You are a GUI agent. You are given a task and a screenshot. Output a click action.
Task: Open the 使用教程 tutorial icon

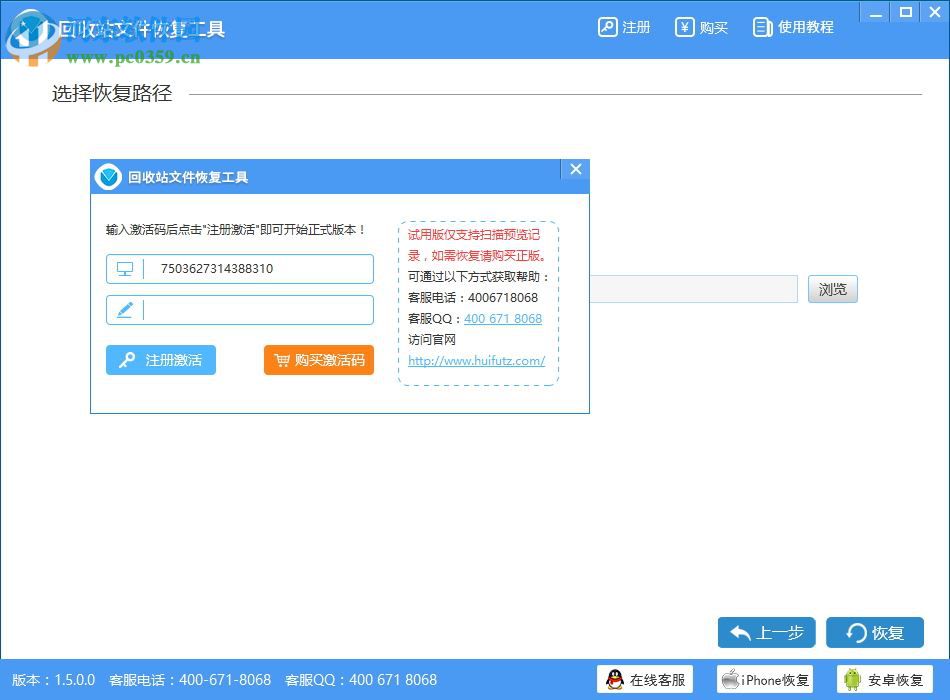tap(762, 27)
